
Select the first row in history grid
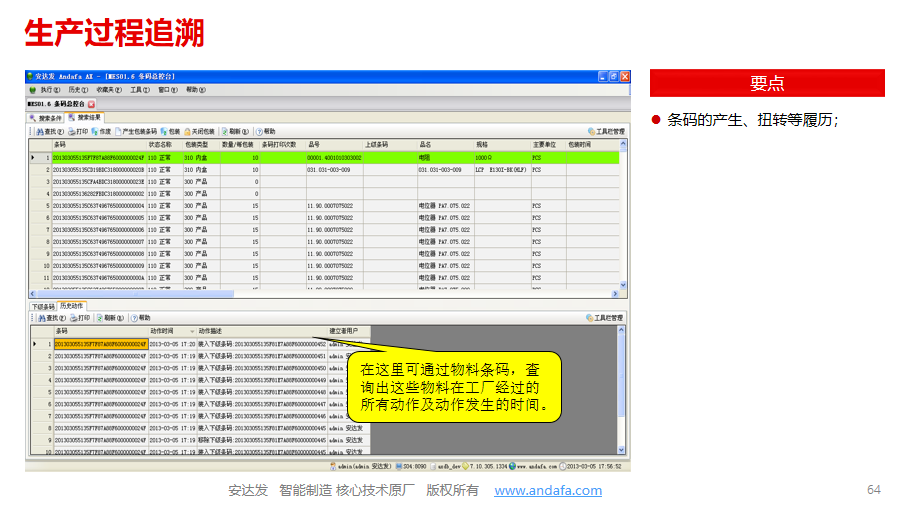coord(100,343)
